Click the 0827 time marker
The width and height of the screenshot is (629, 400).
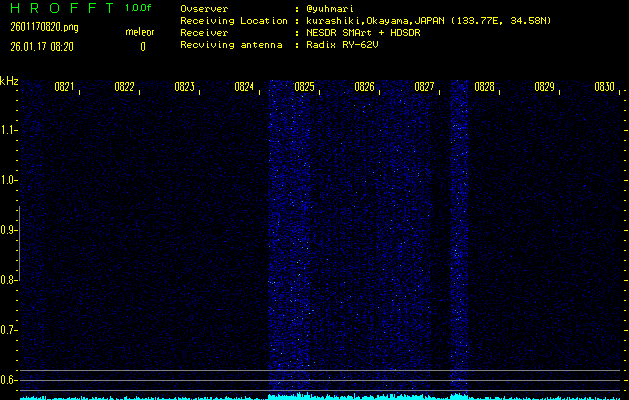424,87
